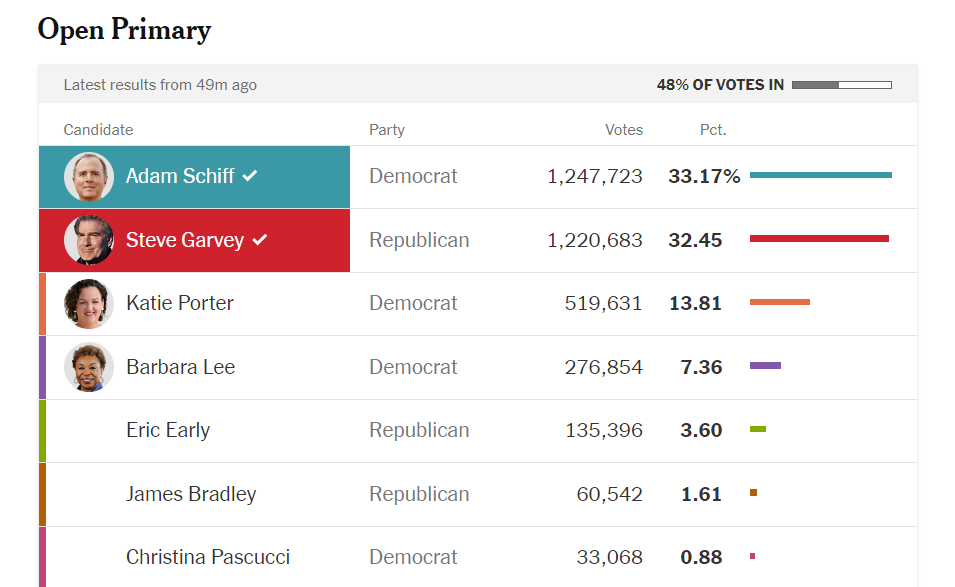Click the Party column header
955x587 pixels.
click(387, 130)
